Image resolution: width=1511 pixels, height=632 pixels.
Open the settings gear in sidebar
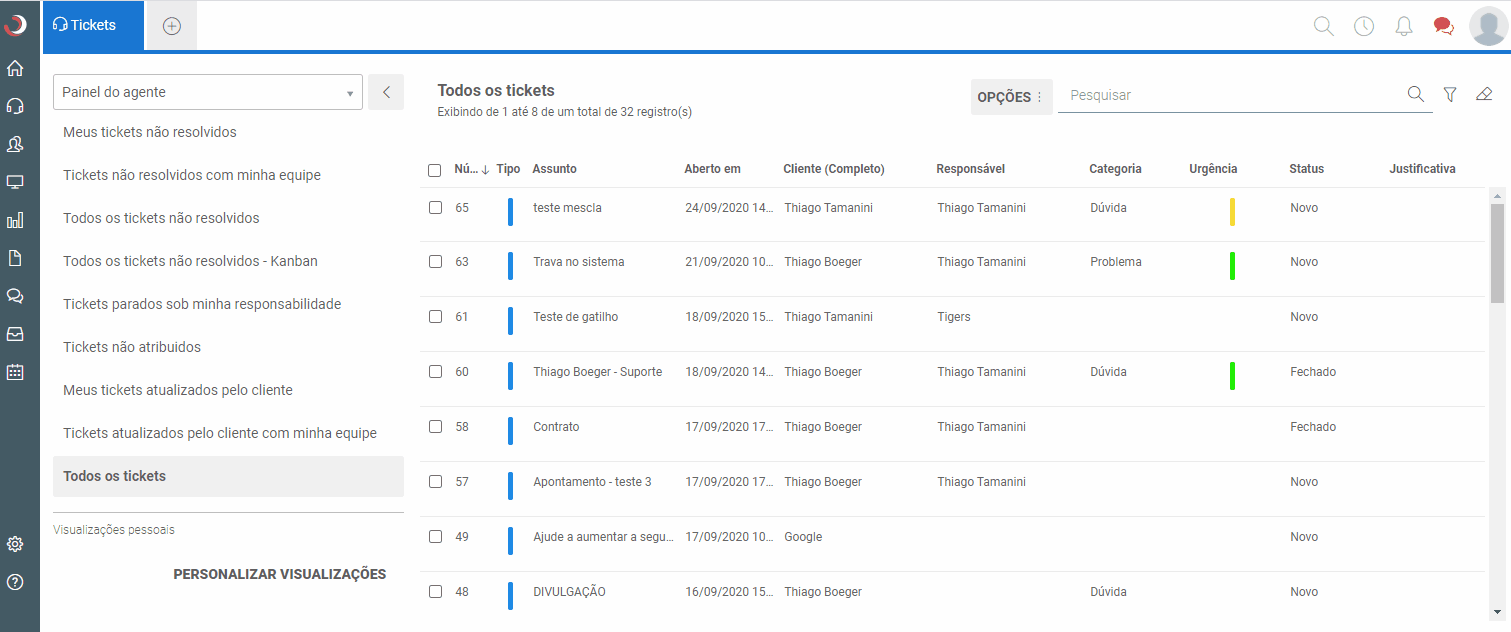15,544
